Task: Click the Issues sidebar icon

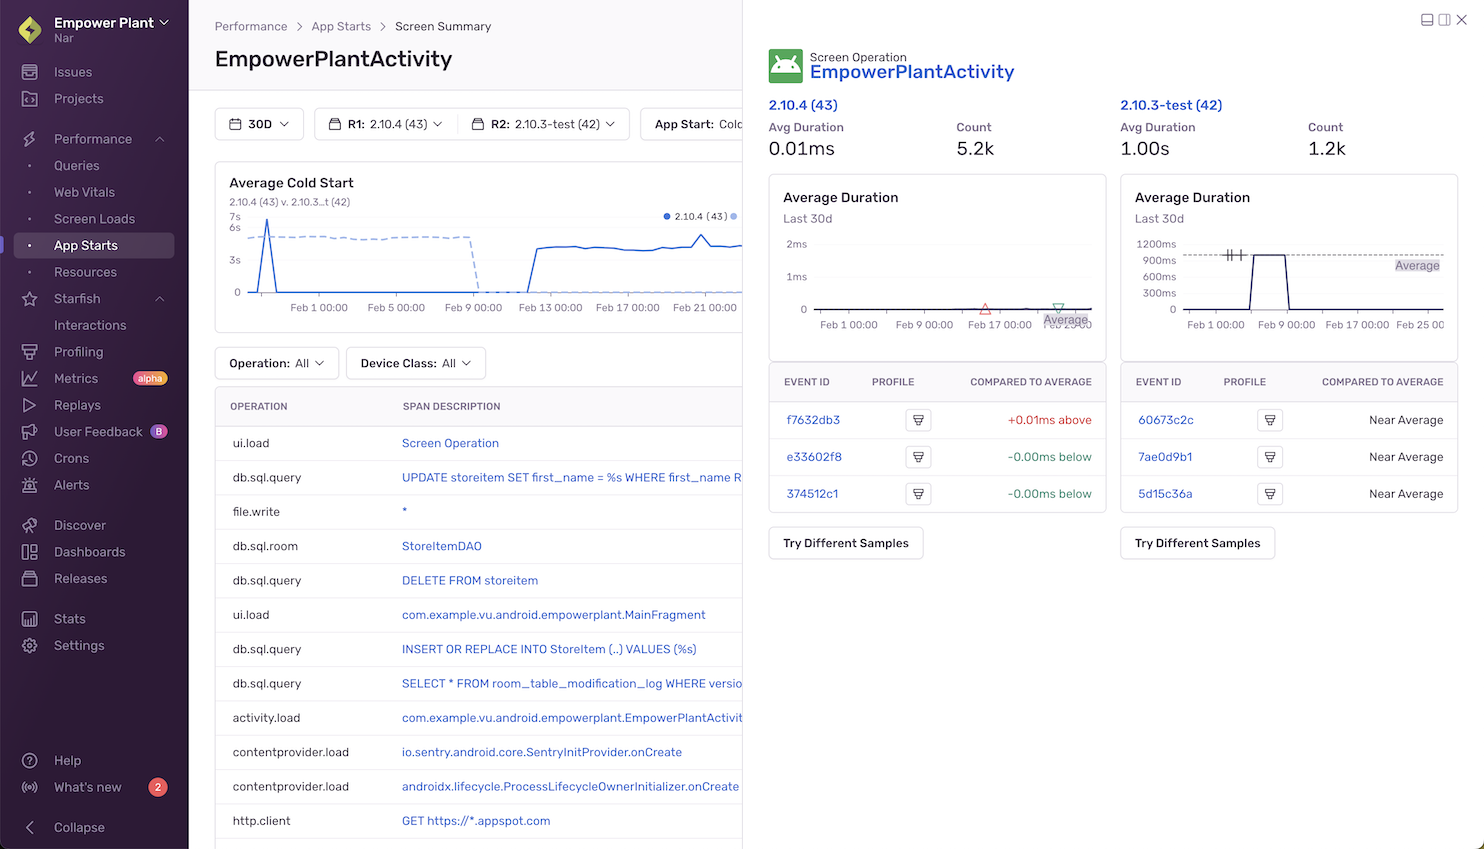Action: point(30,72)
